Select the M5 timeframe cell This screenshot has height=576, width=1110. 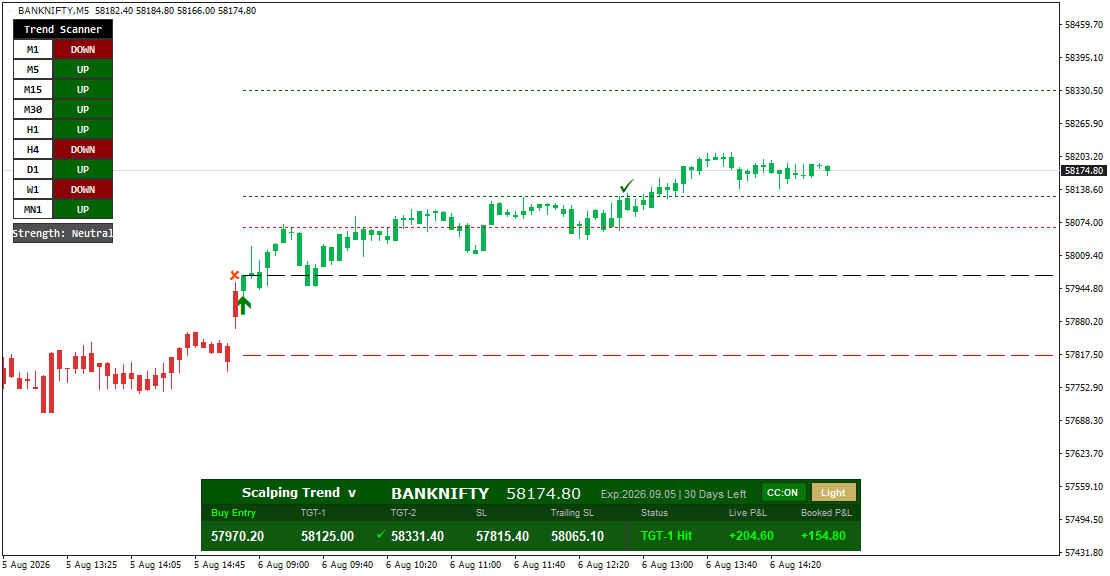(x=33, y=69)
